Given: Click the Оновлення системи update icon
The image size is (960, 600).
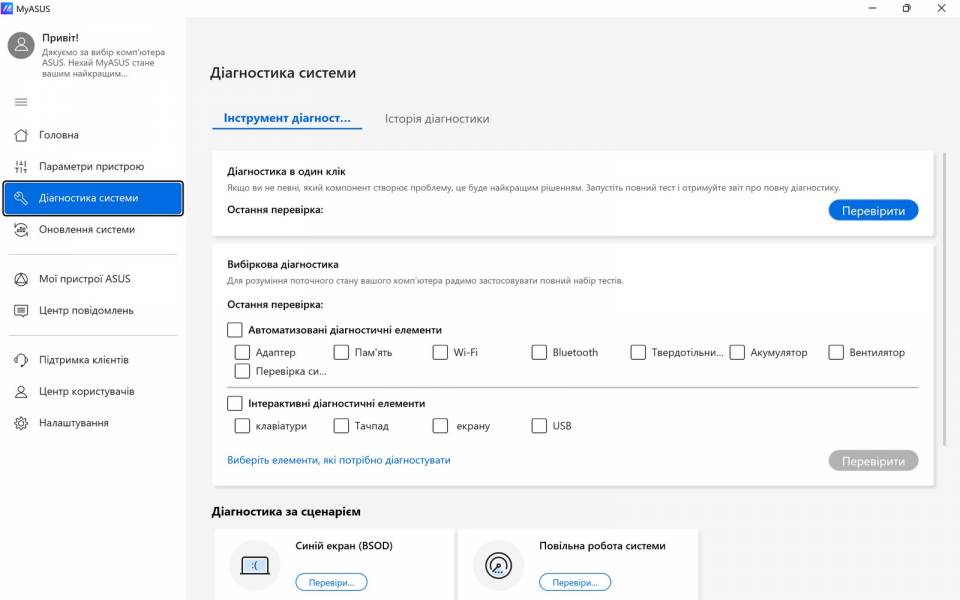Looking at the screenshot, I should tap(21, 230).
